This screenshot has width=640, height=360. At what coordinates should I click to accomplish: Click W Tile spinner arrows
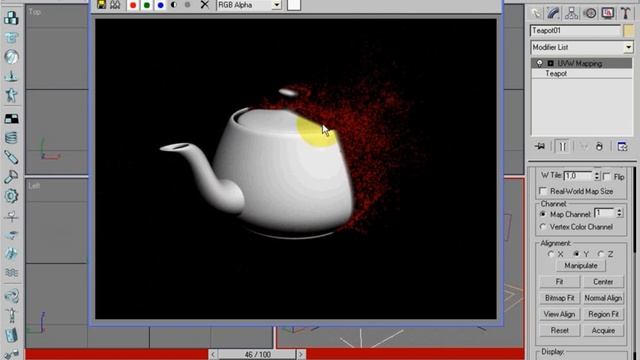596,176
